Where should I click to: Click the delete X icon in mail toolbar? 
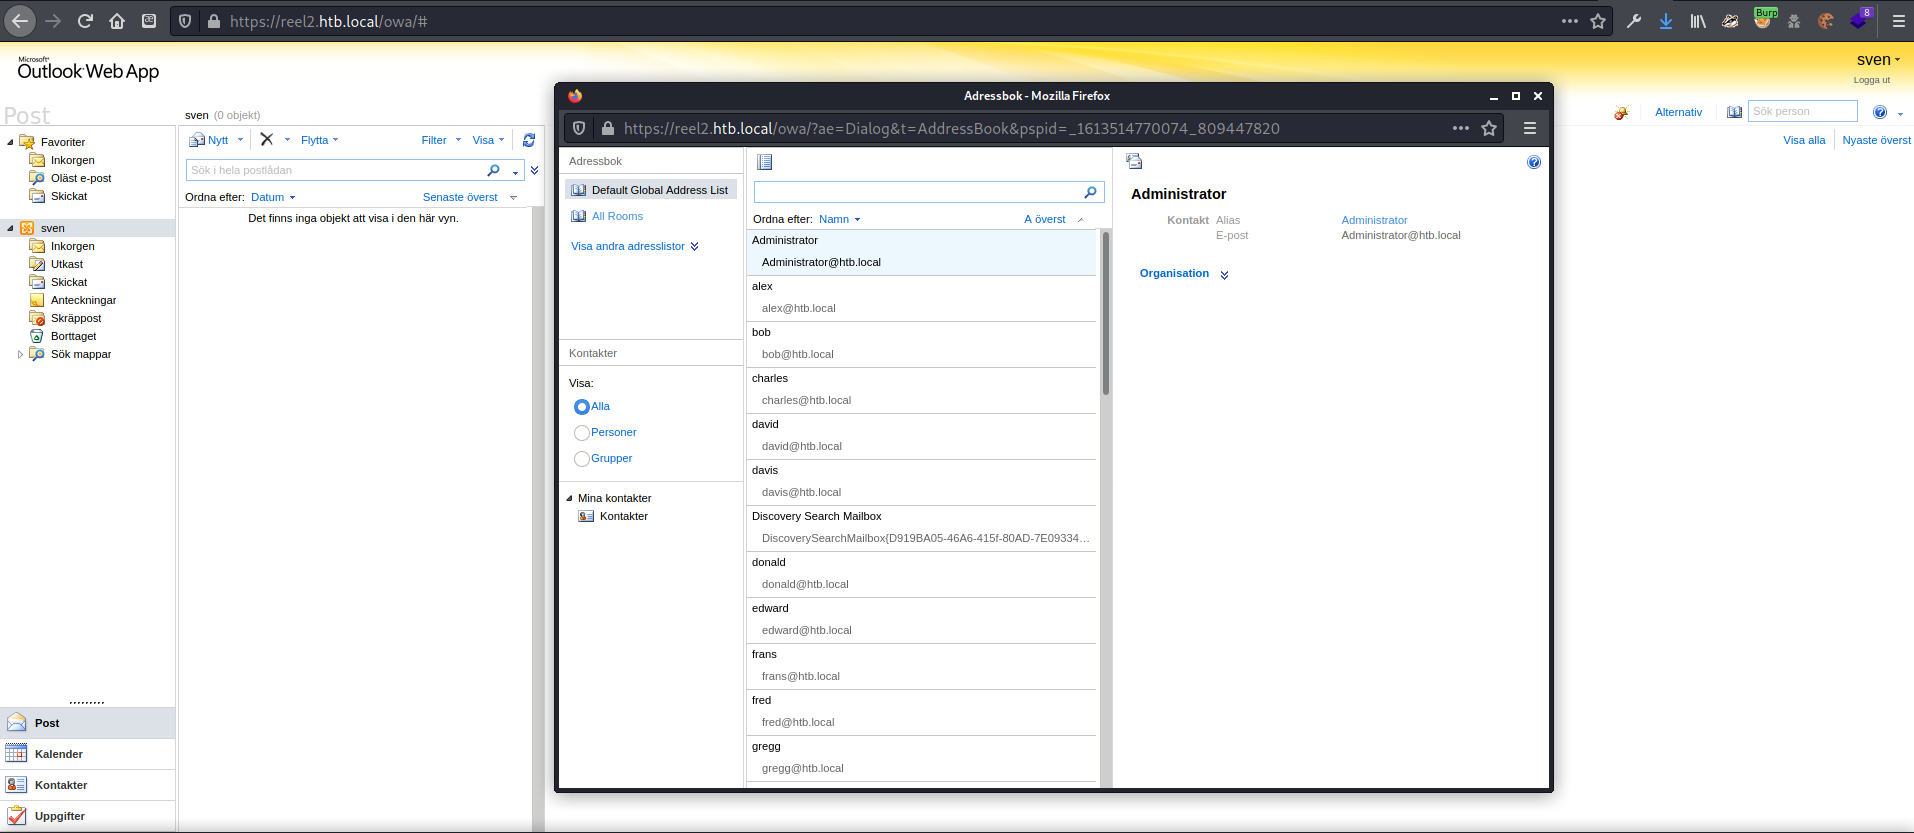tap(267, 140)
